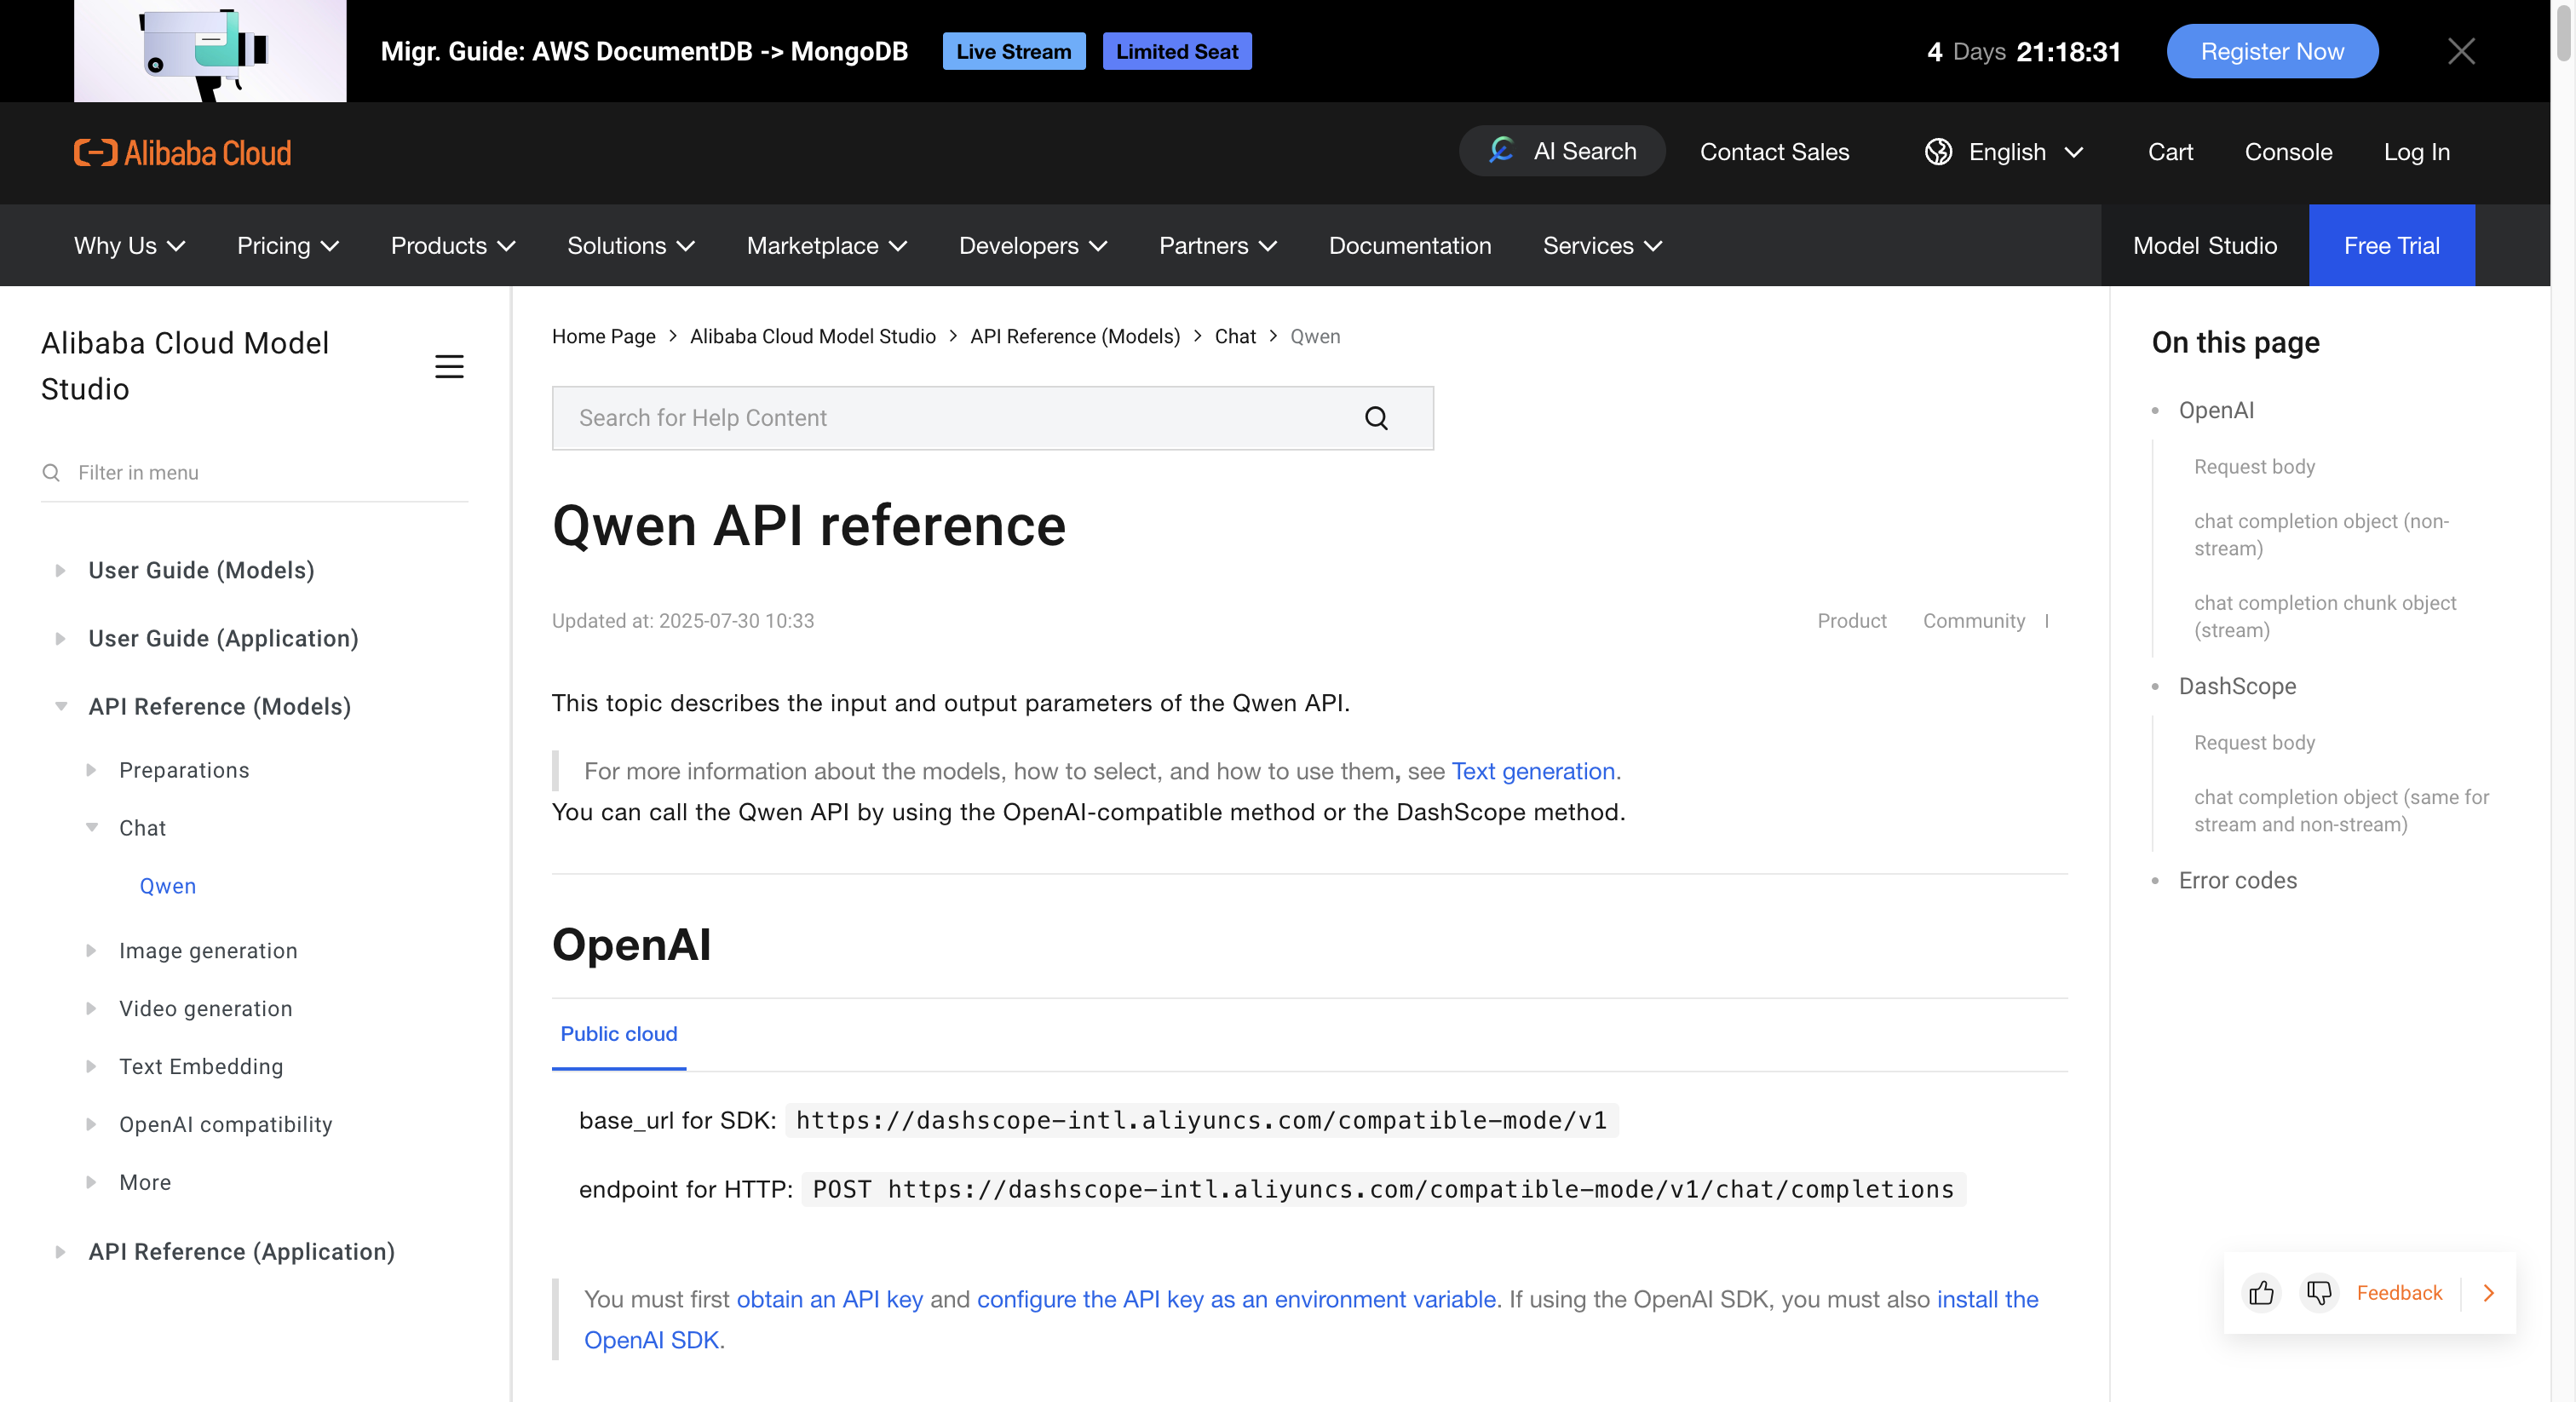2576x1402 pixels.
Task: Click the Live Stream badge
Action: point(1013,51)
